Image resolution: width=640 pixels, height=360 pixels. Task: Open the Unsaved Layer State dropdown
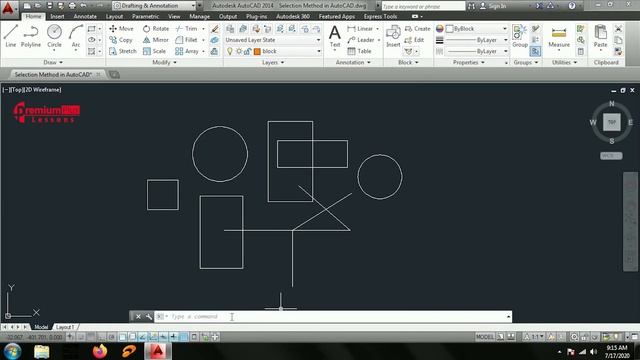coord(272,40)
